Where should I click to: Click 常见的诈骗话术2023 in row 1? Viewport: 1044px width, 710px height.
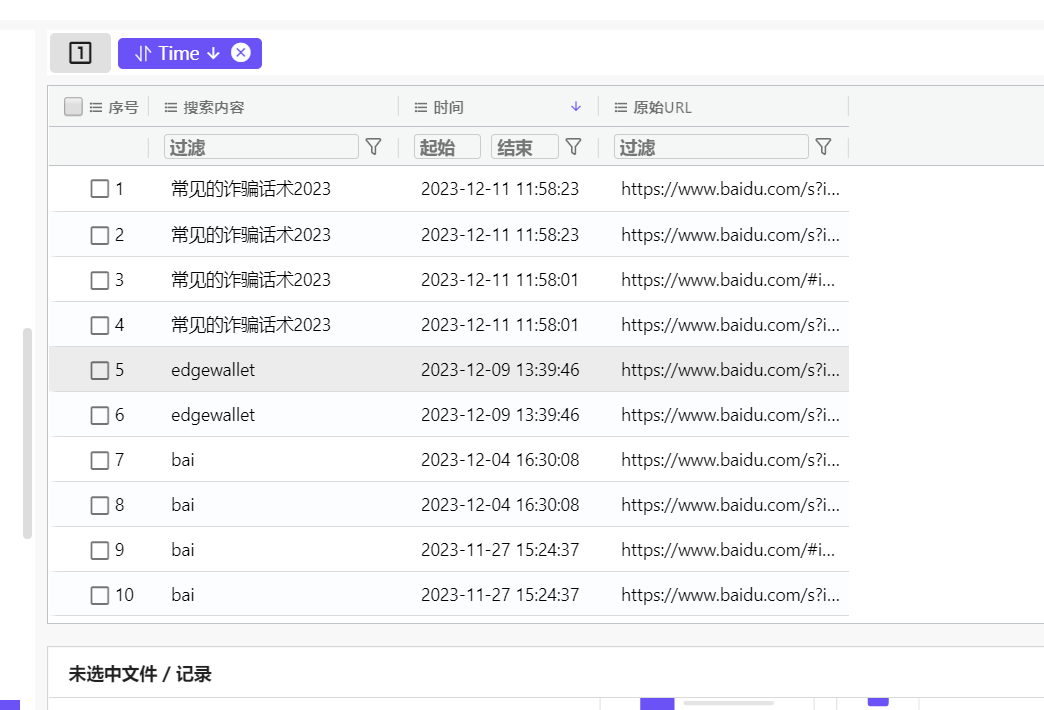click(251, 189)
